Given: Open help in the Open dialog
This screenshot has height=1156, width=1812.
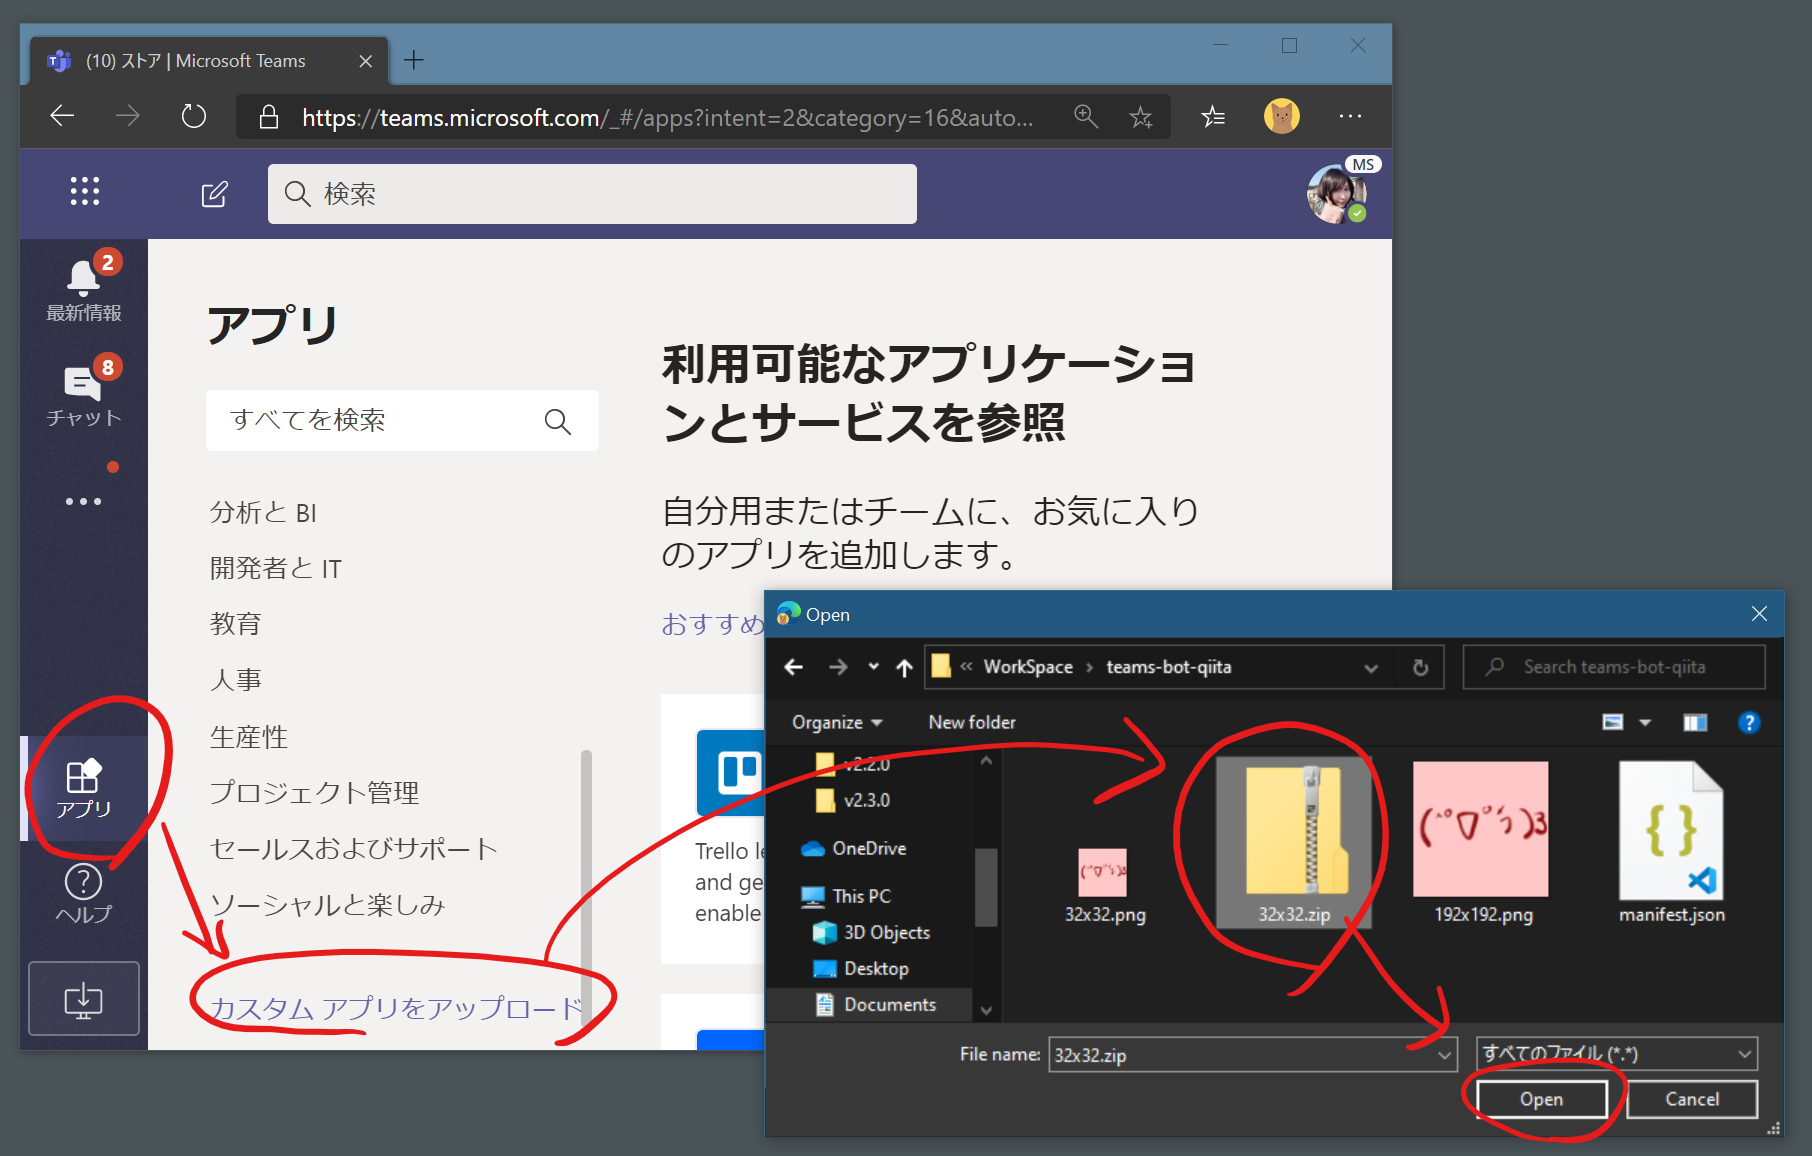Looking at the screenshot, I should 1749,722.
